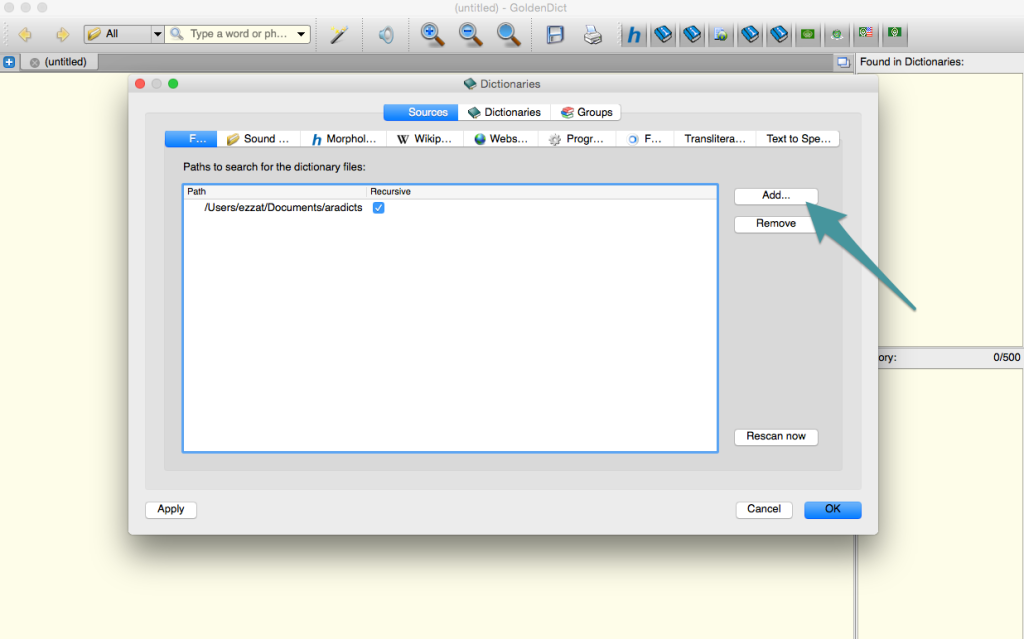Click the Path column header

click(x=275, y=191)
